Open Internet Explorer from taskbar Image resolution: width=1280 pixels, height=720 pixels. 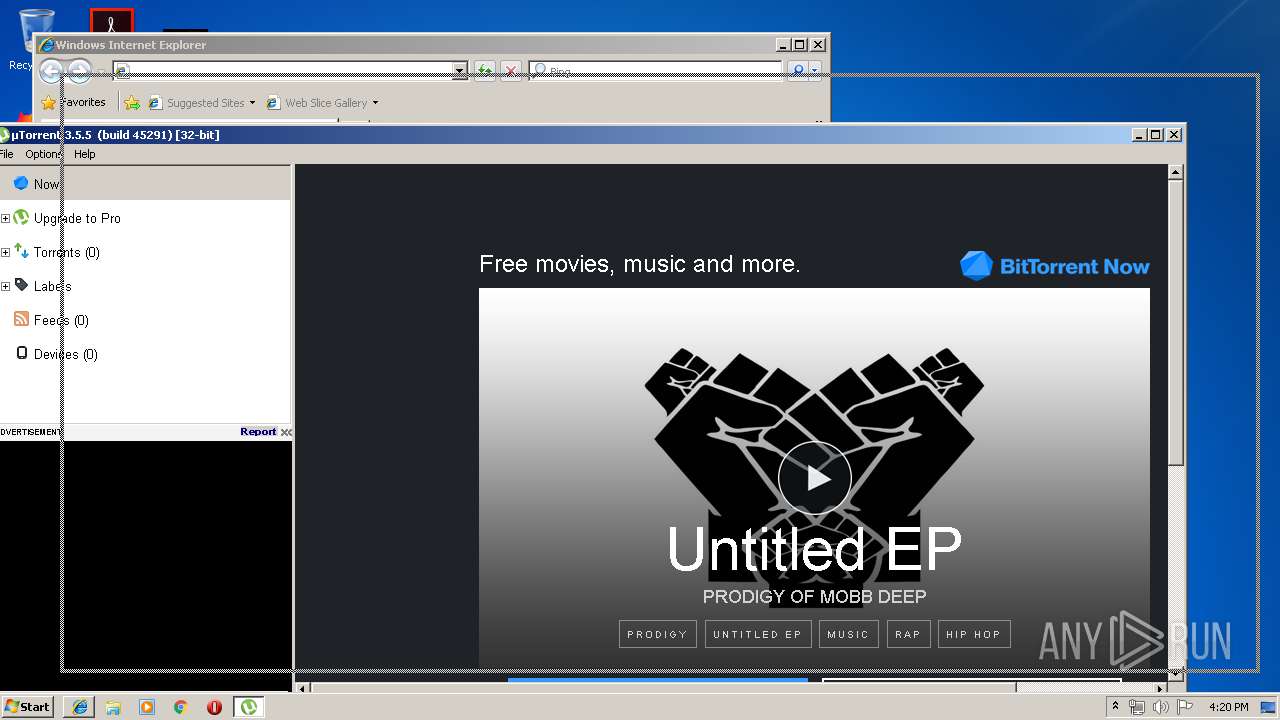coord(80,707)
